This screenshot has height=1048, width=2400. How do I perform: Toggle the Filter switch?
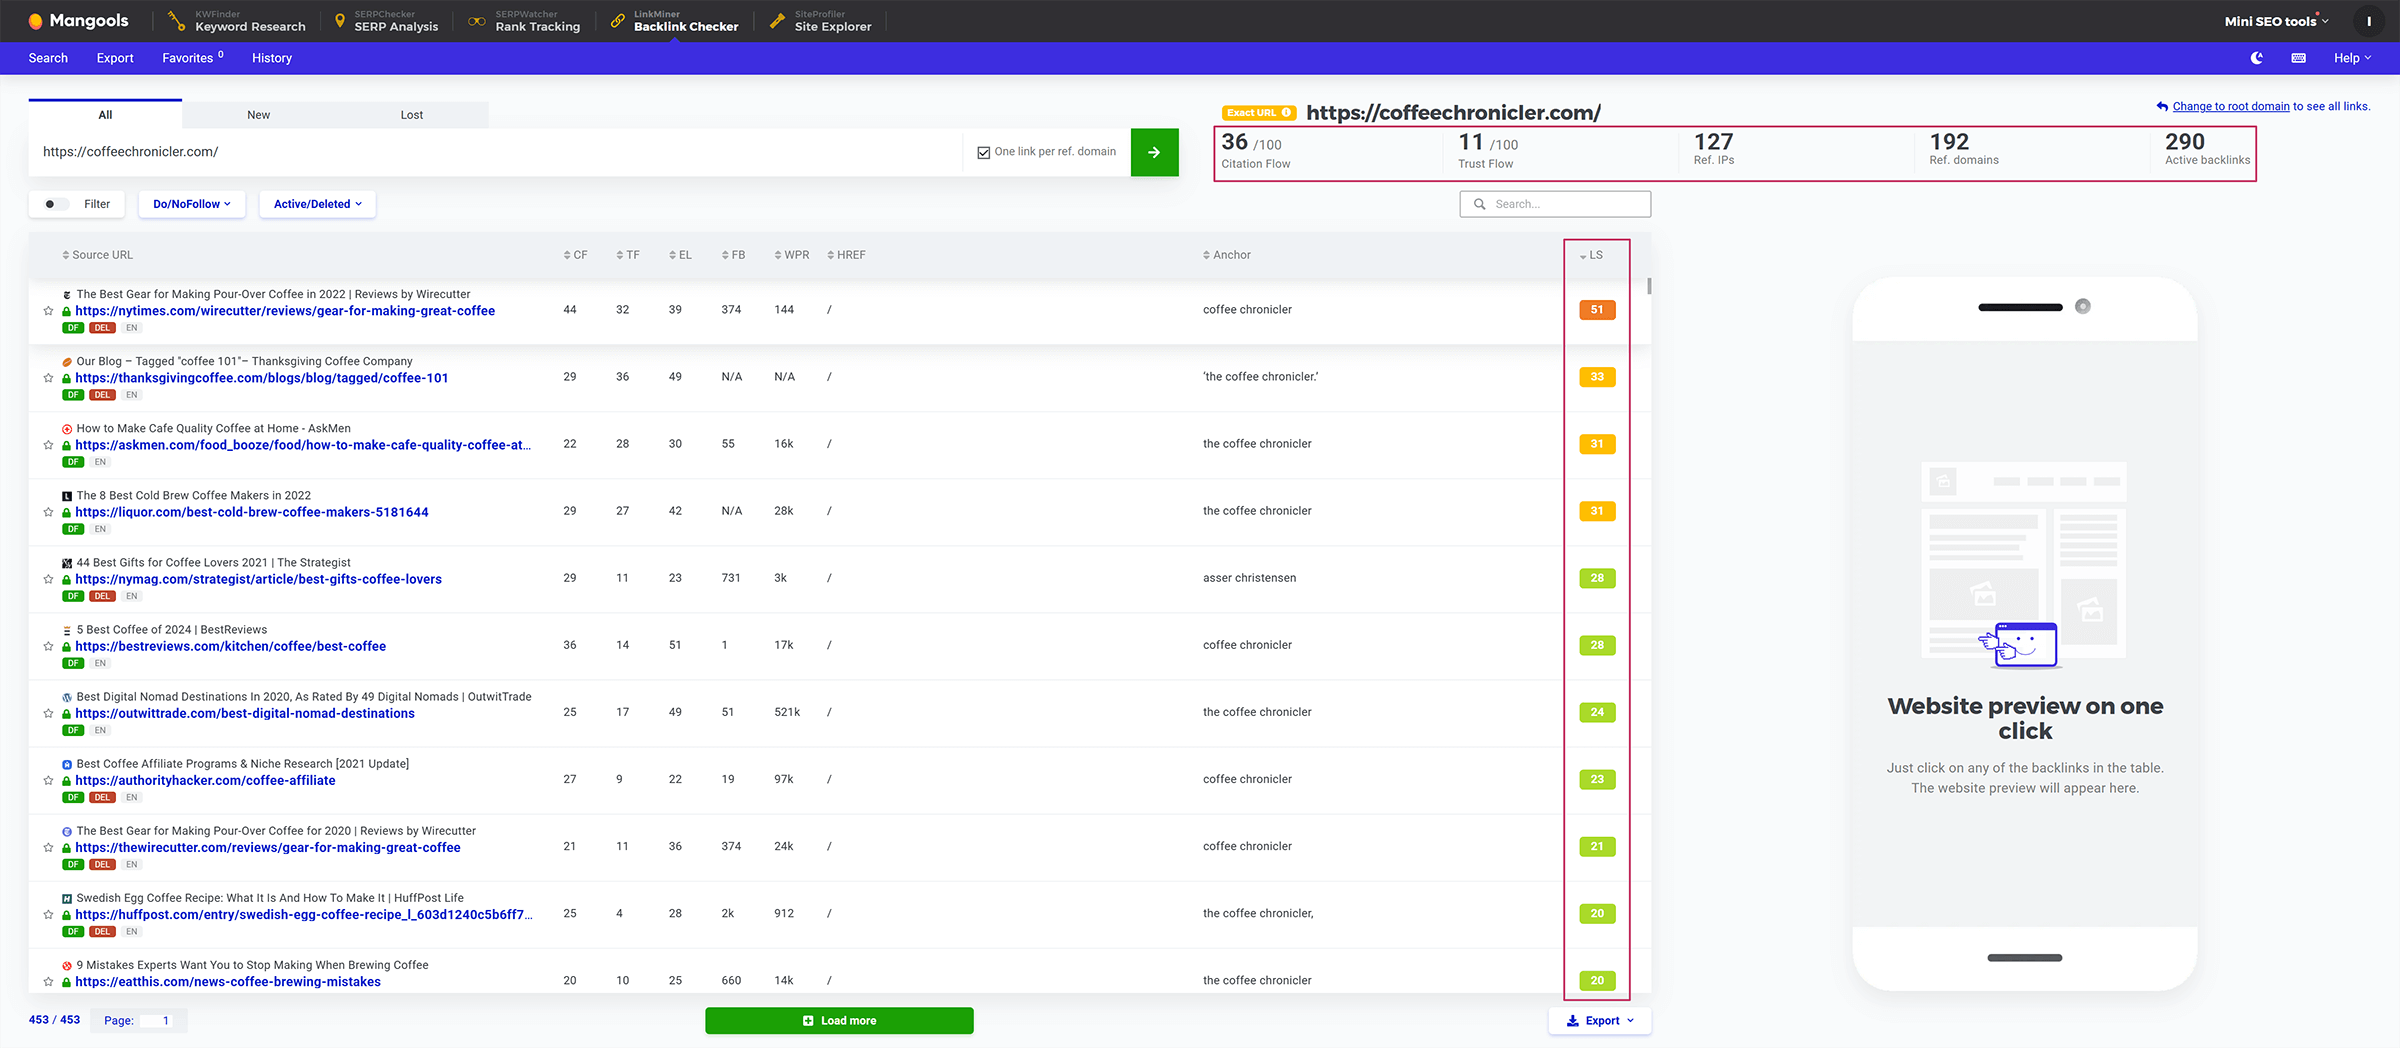[56, 204]
